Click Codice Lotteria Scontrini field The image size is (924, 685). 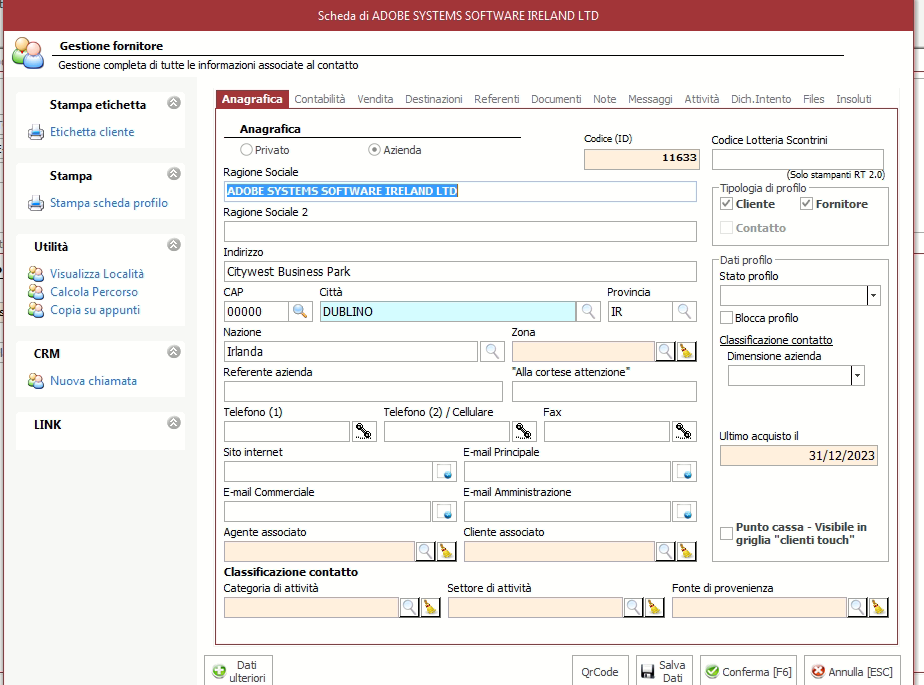pyautogui.click(x=798, y=159)
